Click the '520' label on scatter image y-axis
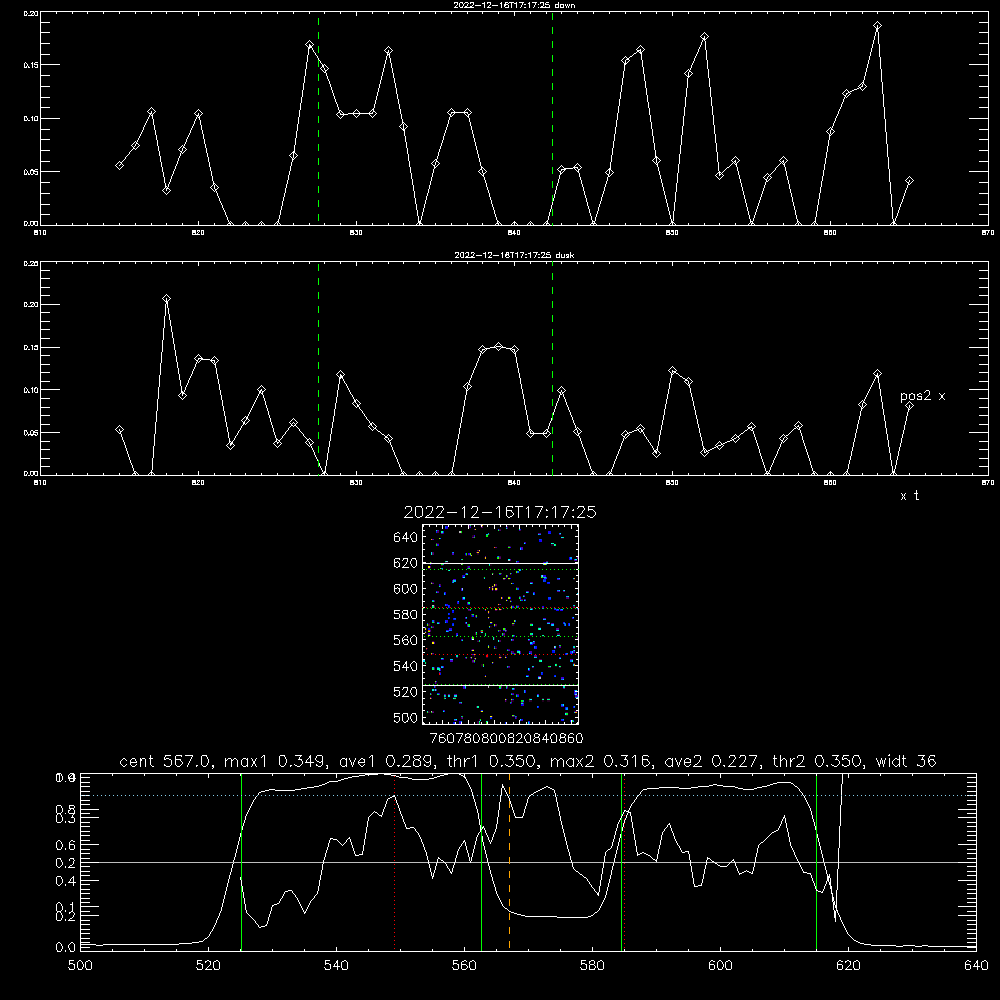Screen dimensions: 1000x1000 pyautogui.click(x=406, y=692)
